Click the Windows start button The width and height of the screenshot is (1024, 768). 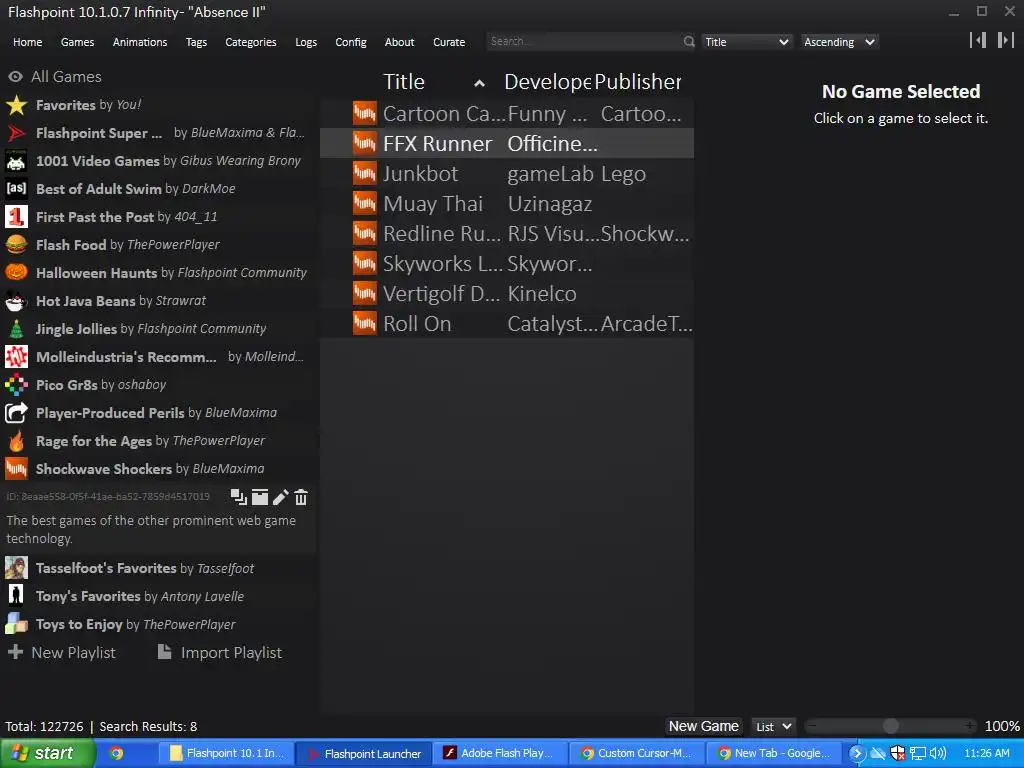[x=46, y=754]
